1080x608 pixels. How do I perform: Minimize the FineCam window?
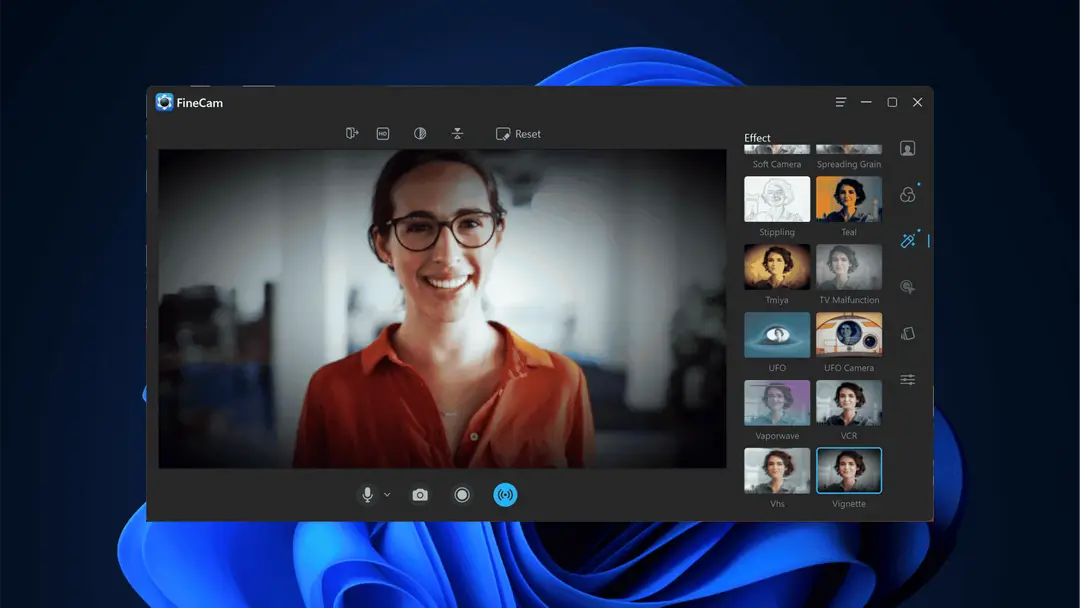pyautogui.click(x=866, y=102)
